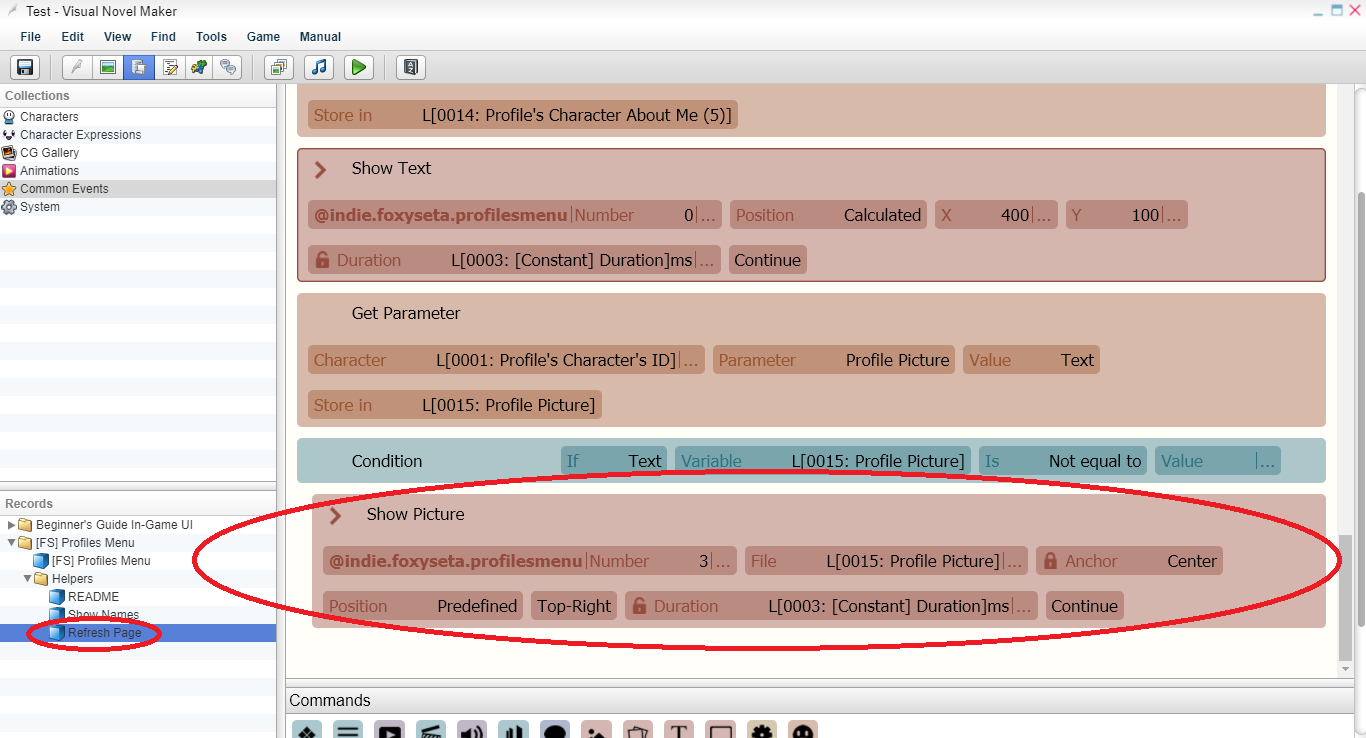Open the script editor notepad-pencil icon
1366x738 pixels.
[x=170, y=67]
